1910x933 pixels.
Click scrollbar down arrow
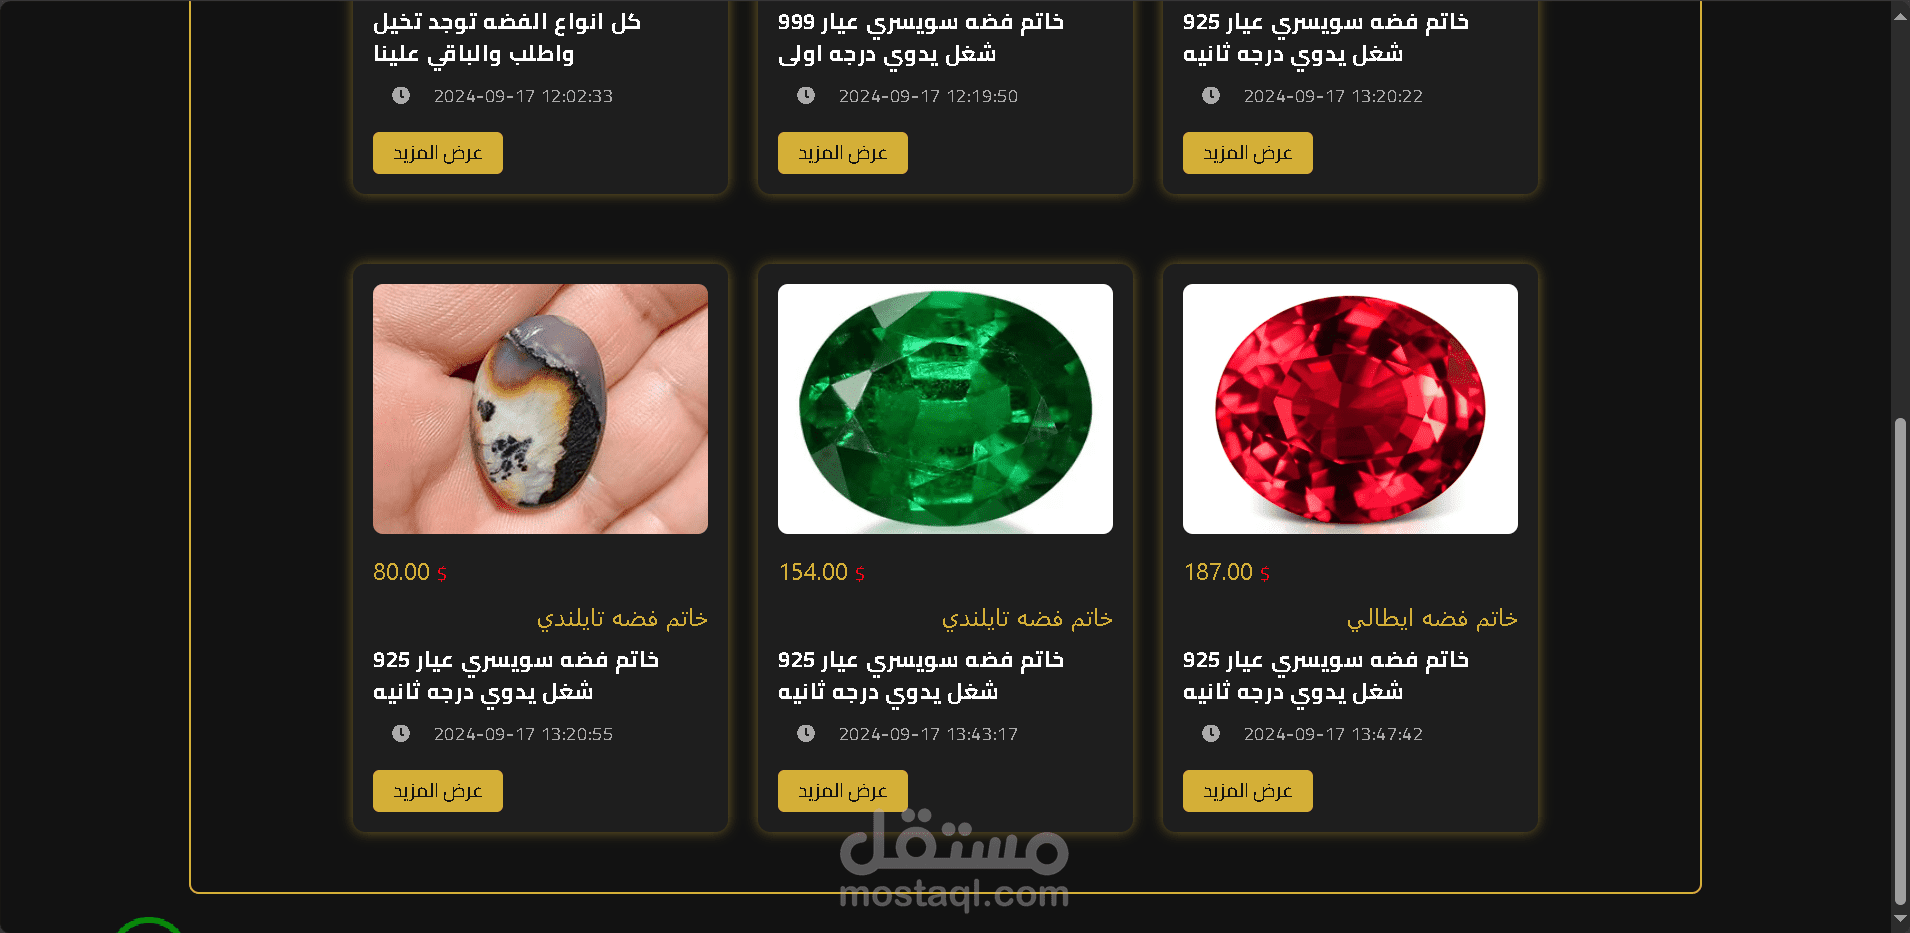coord(1900,918)
